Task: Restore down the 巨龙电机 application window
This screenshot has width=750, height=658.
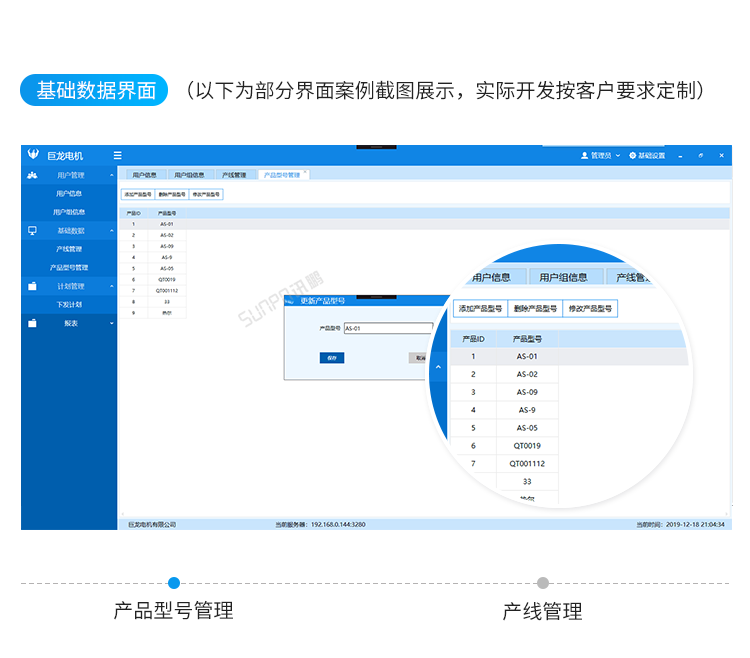Action: 701,155
